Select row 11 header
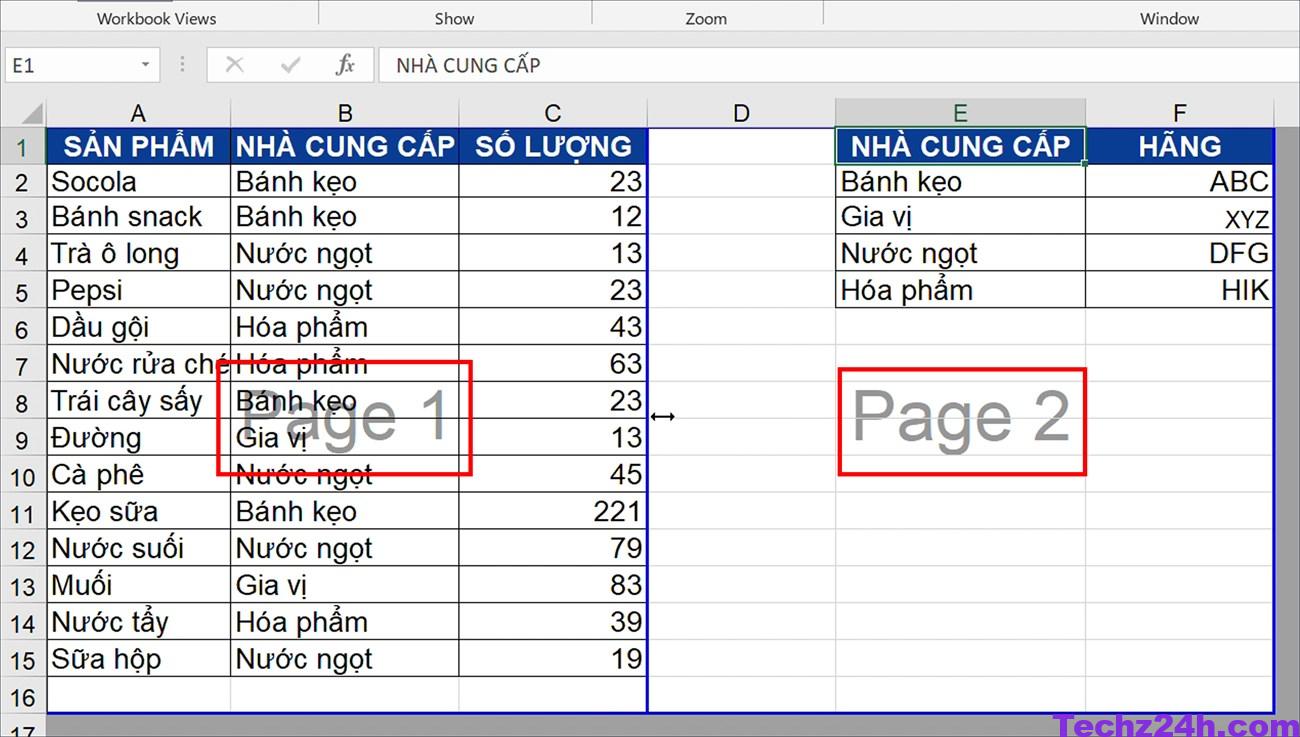Viewport: 1300px width, 737px height. point(23,513)
